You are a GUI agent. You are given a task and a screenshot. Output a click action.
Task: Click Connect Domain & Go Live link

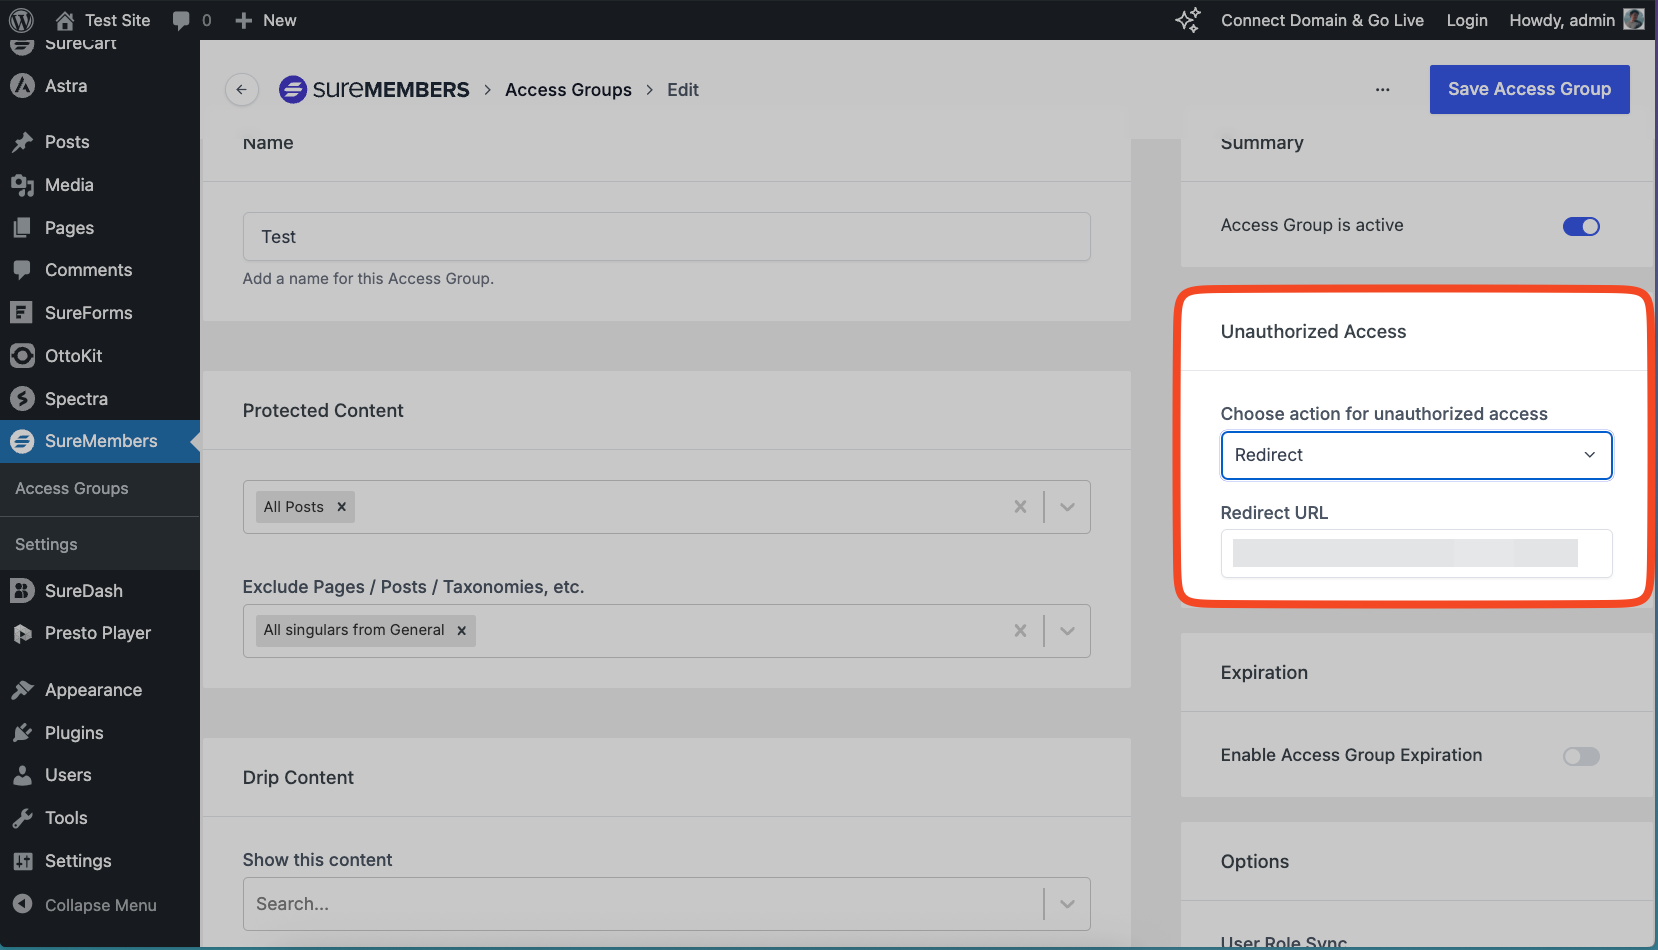1322,20
